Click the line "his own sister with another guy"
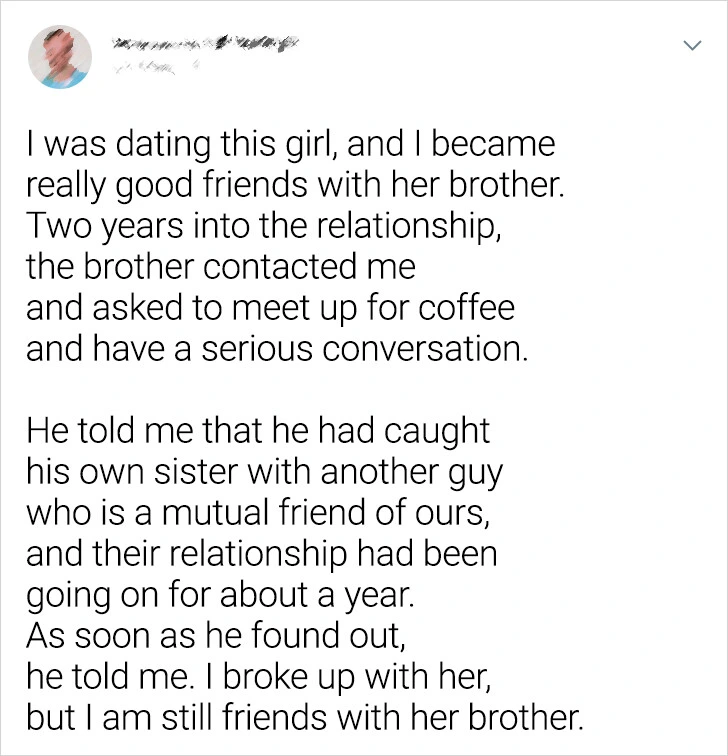Screen dimensions: 728x756 (x=265, y=471)
